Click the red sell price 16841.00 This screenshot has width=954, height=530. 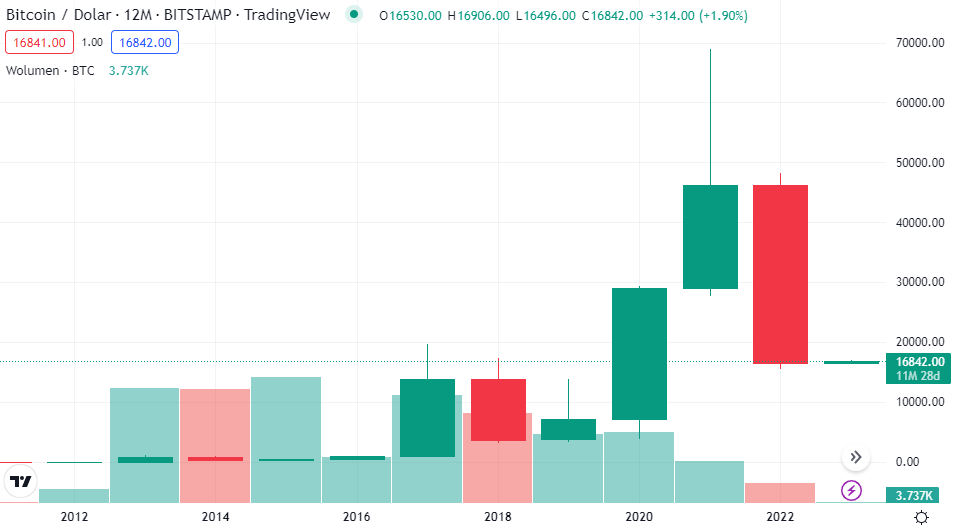pyautogui.click(x=38, y=42)
